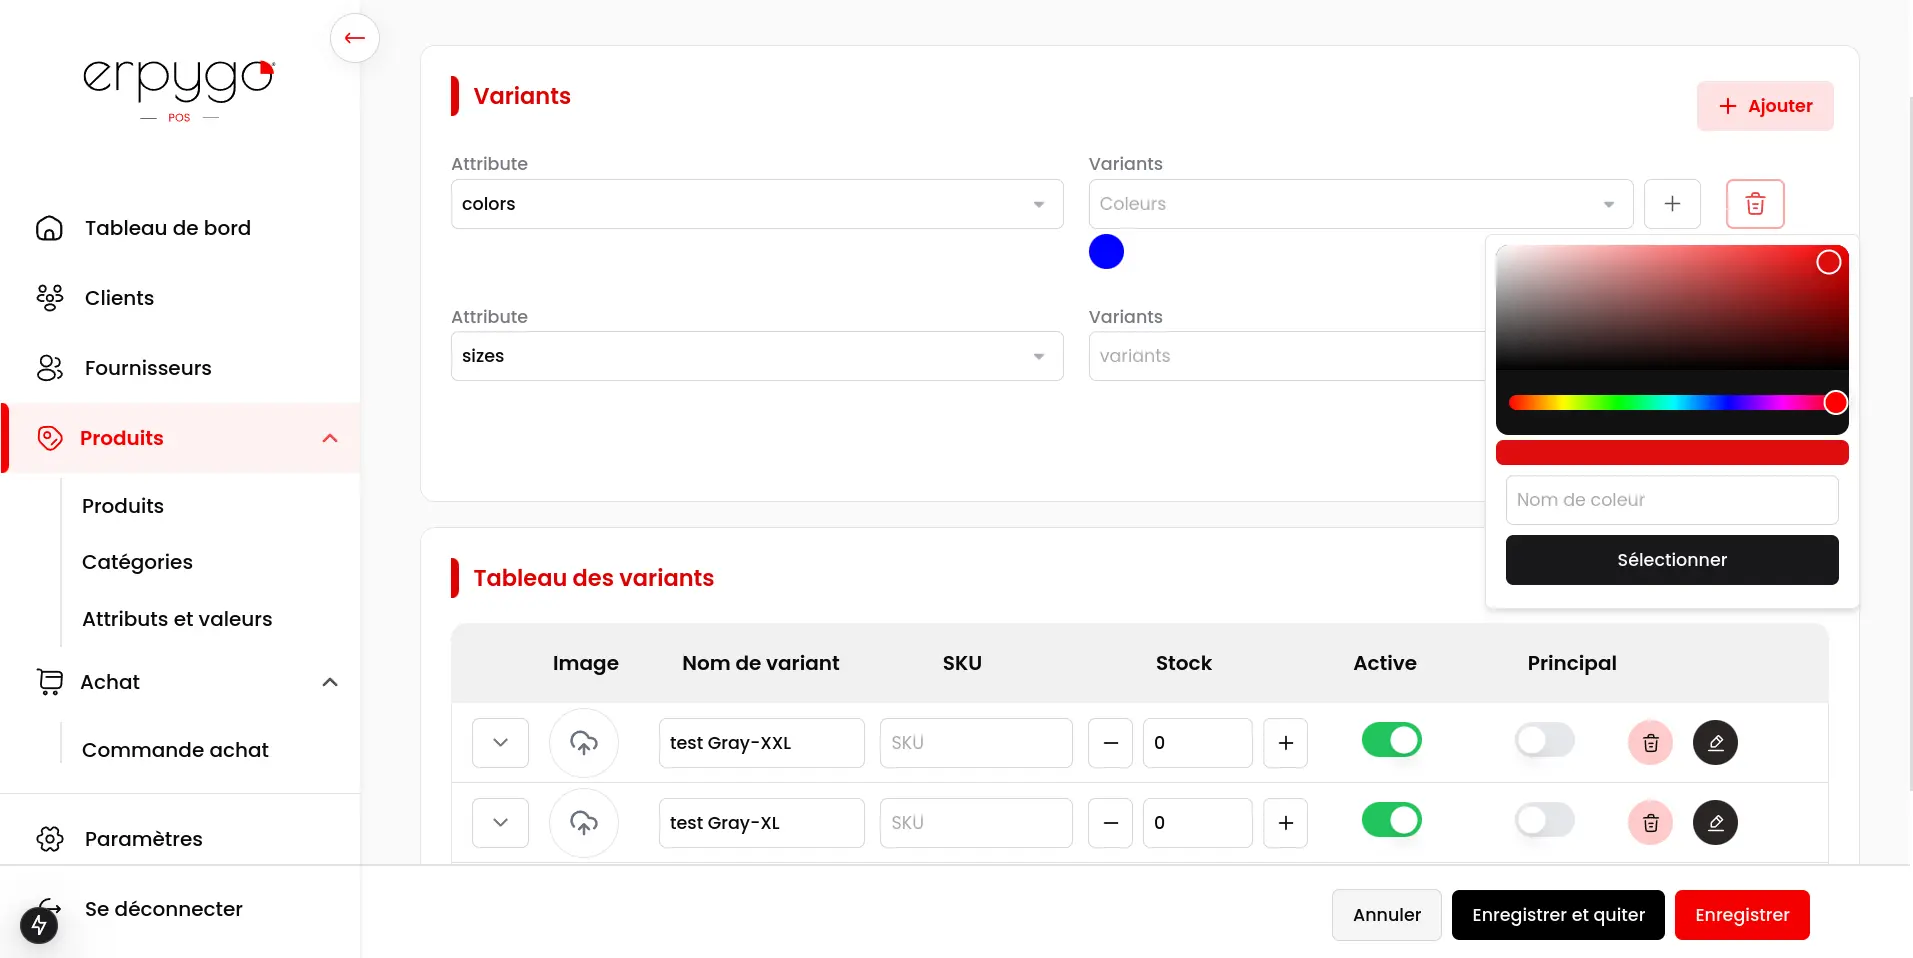1913x958 pixels.
Task: Go to Attributs et valeurs page
Action: click(x=177, y=619)
